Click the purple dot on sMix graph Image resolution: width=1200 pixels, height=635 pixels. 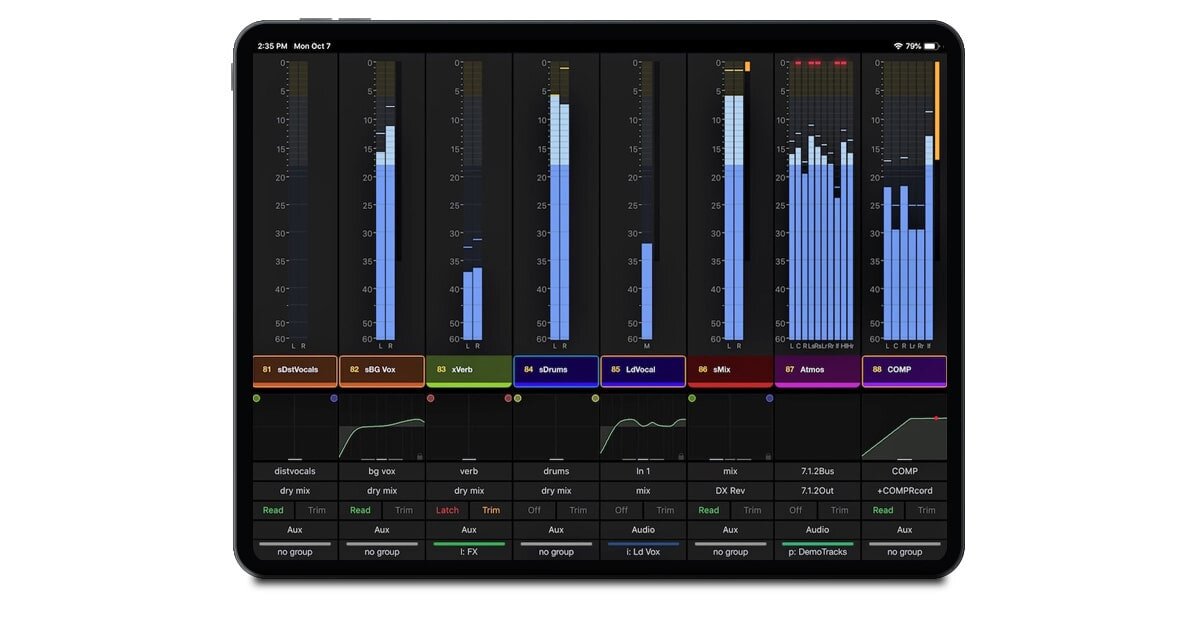(769, 398)
